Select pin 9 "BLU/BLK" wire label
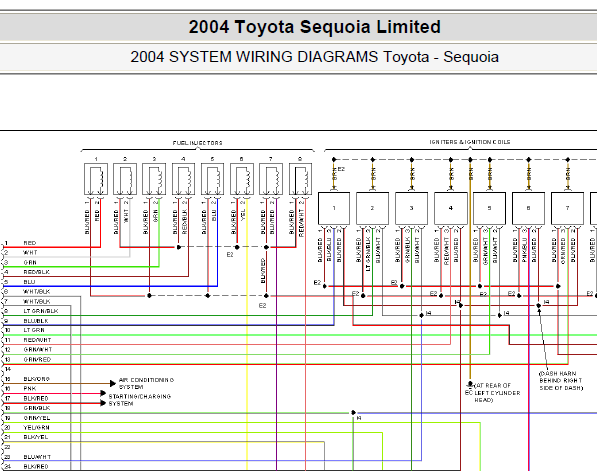This screenshot has width=597, height=471. pyautogui.click(x=36, y=321)
